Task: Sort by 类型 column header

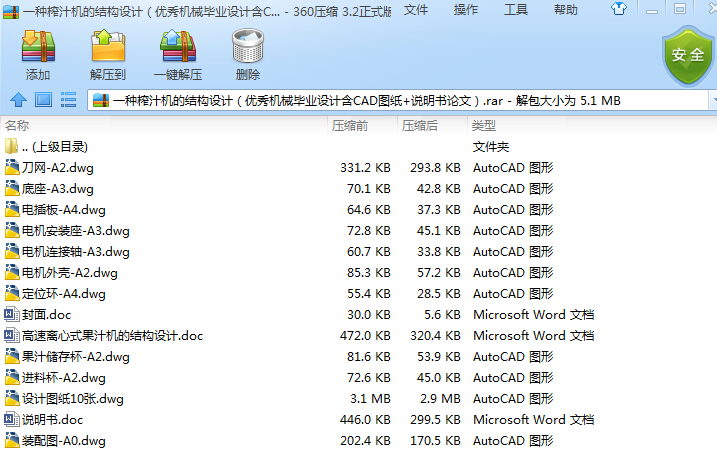Action: pos(483,125)
